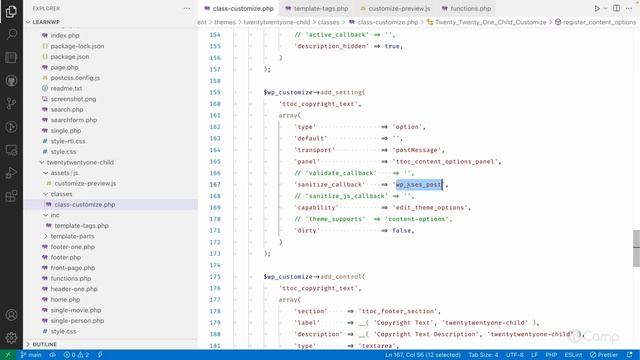The height and width of the screenshot is (360, 640).
Task: Click the notifications bell icon
Action: point(630,355)
